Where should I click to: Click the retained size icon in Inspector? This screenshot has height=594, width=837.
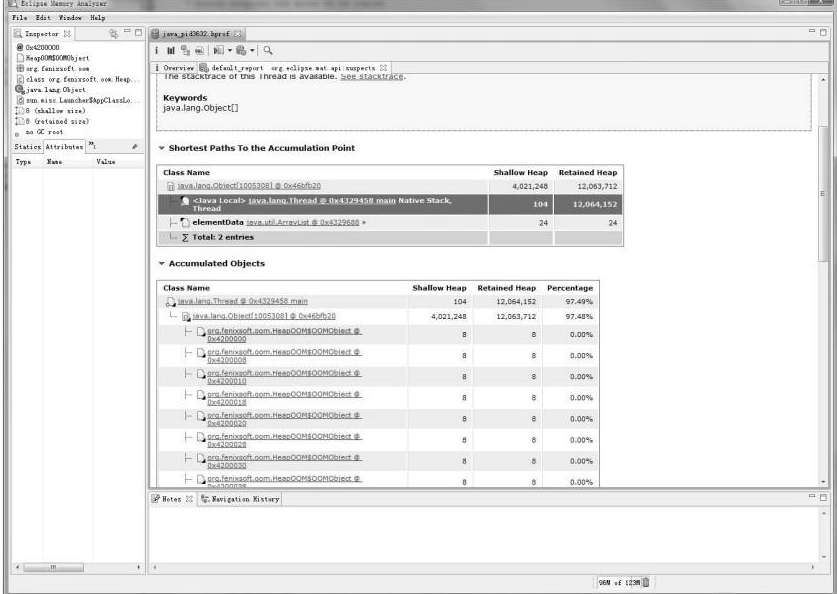[19, 121]
